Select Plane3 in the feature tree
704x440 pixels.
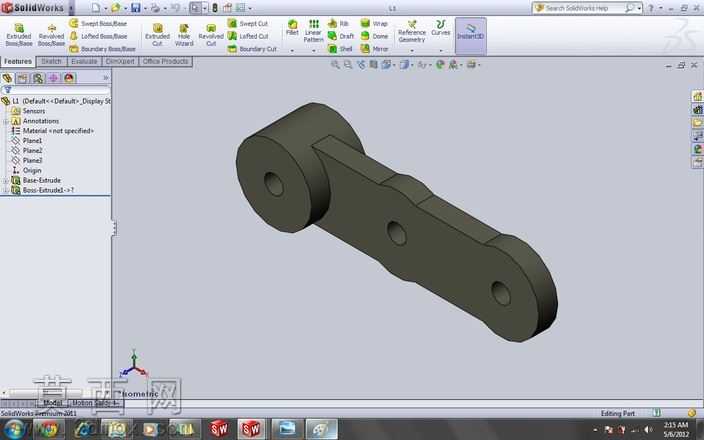tap(26, 161)
